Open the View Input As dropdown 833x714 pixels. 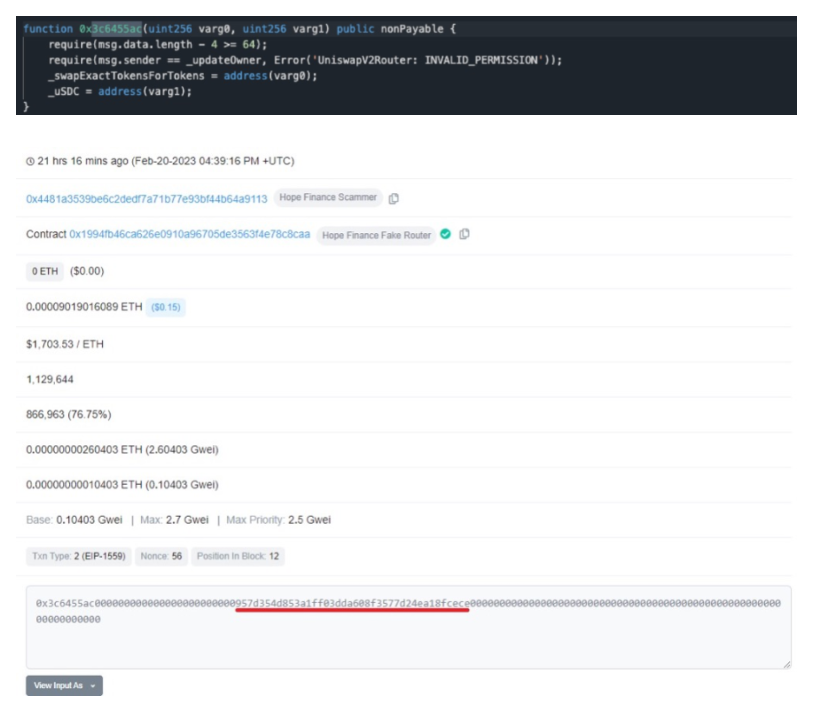(x=64, y=686)
